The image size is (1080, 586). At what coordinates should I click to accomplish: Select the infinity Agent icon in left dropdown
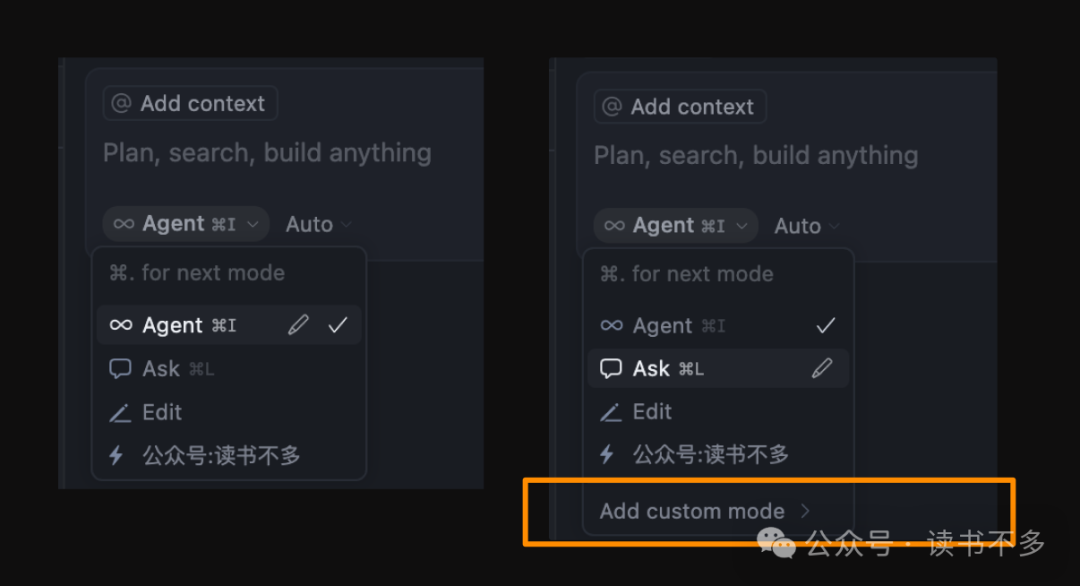(120, 324)
